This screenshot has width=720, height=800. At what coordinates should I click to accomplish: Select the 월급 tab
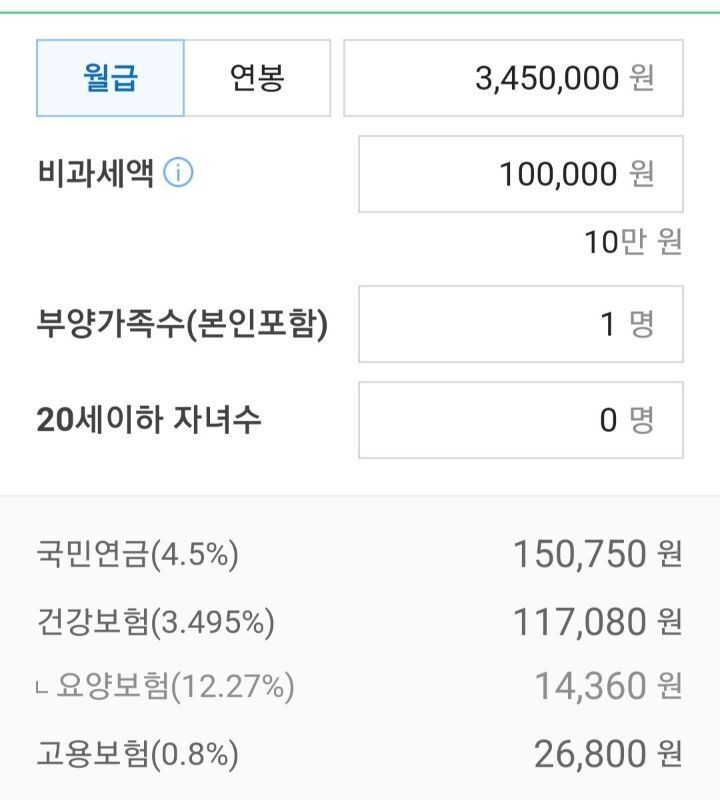tap(110, 78)
